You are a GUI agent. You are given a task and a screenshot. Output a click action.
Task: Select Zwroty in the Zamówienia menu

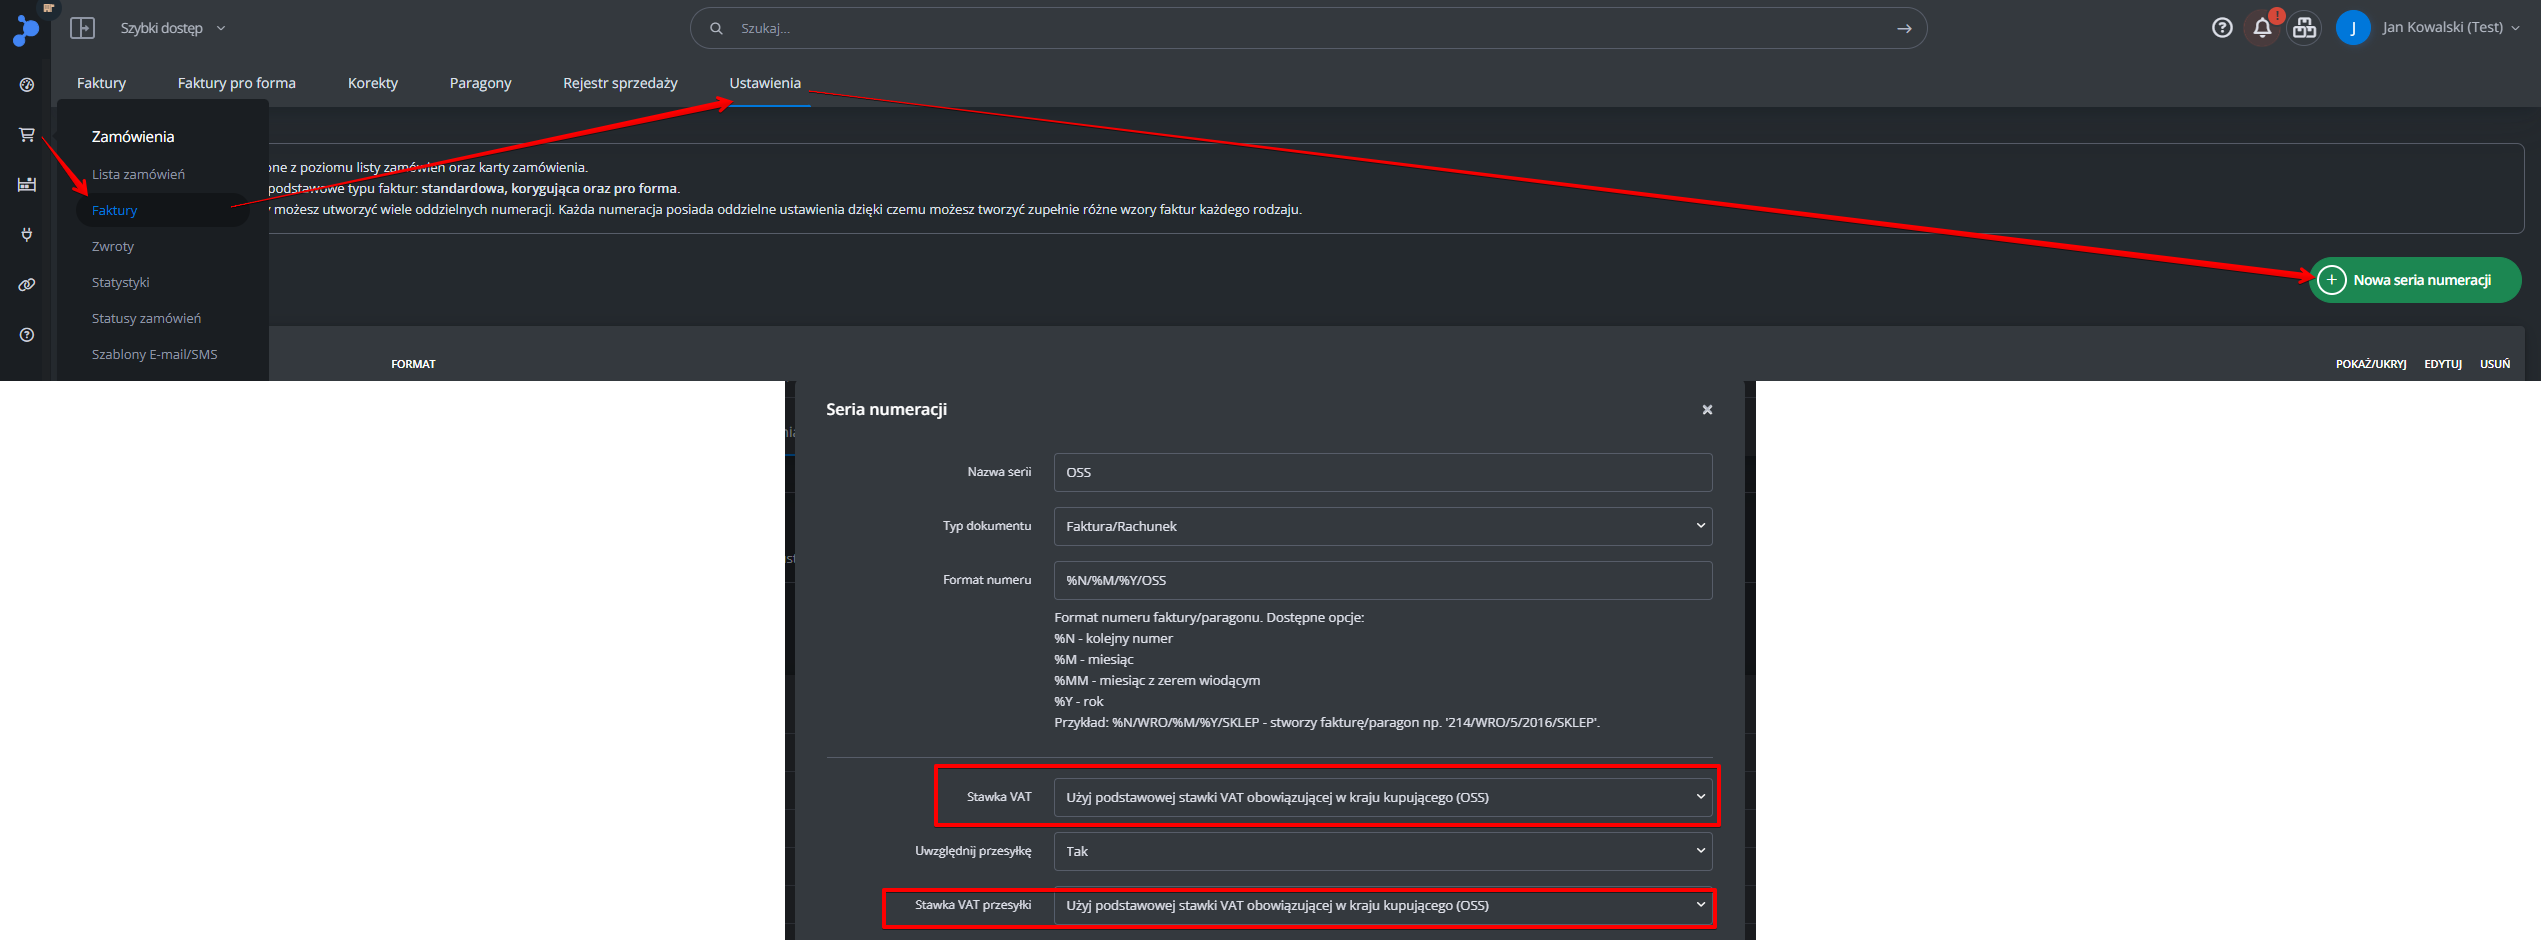[113, 246]
